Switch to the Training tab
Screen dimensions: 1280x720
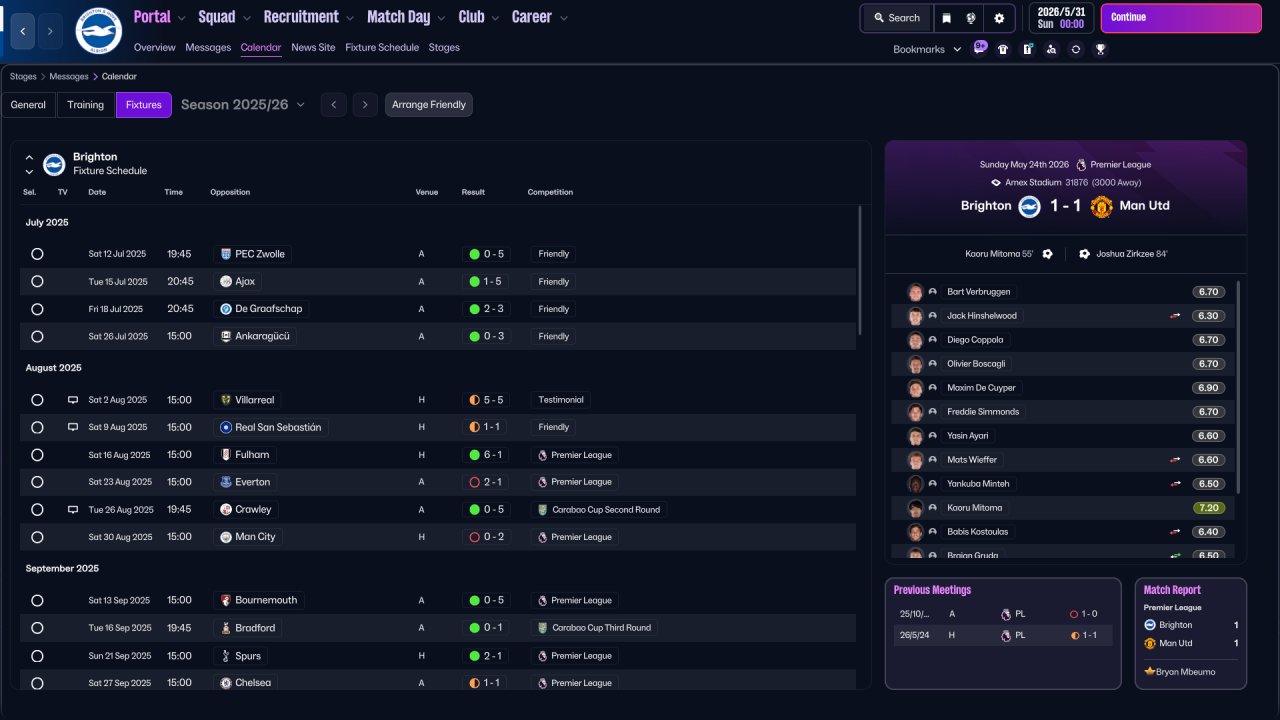(86, 105)
